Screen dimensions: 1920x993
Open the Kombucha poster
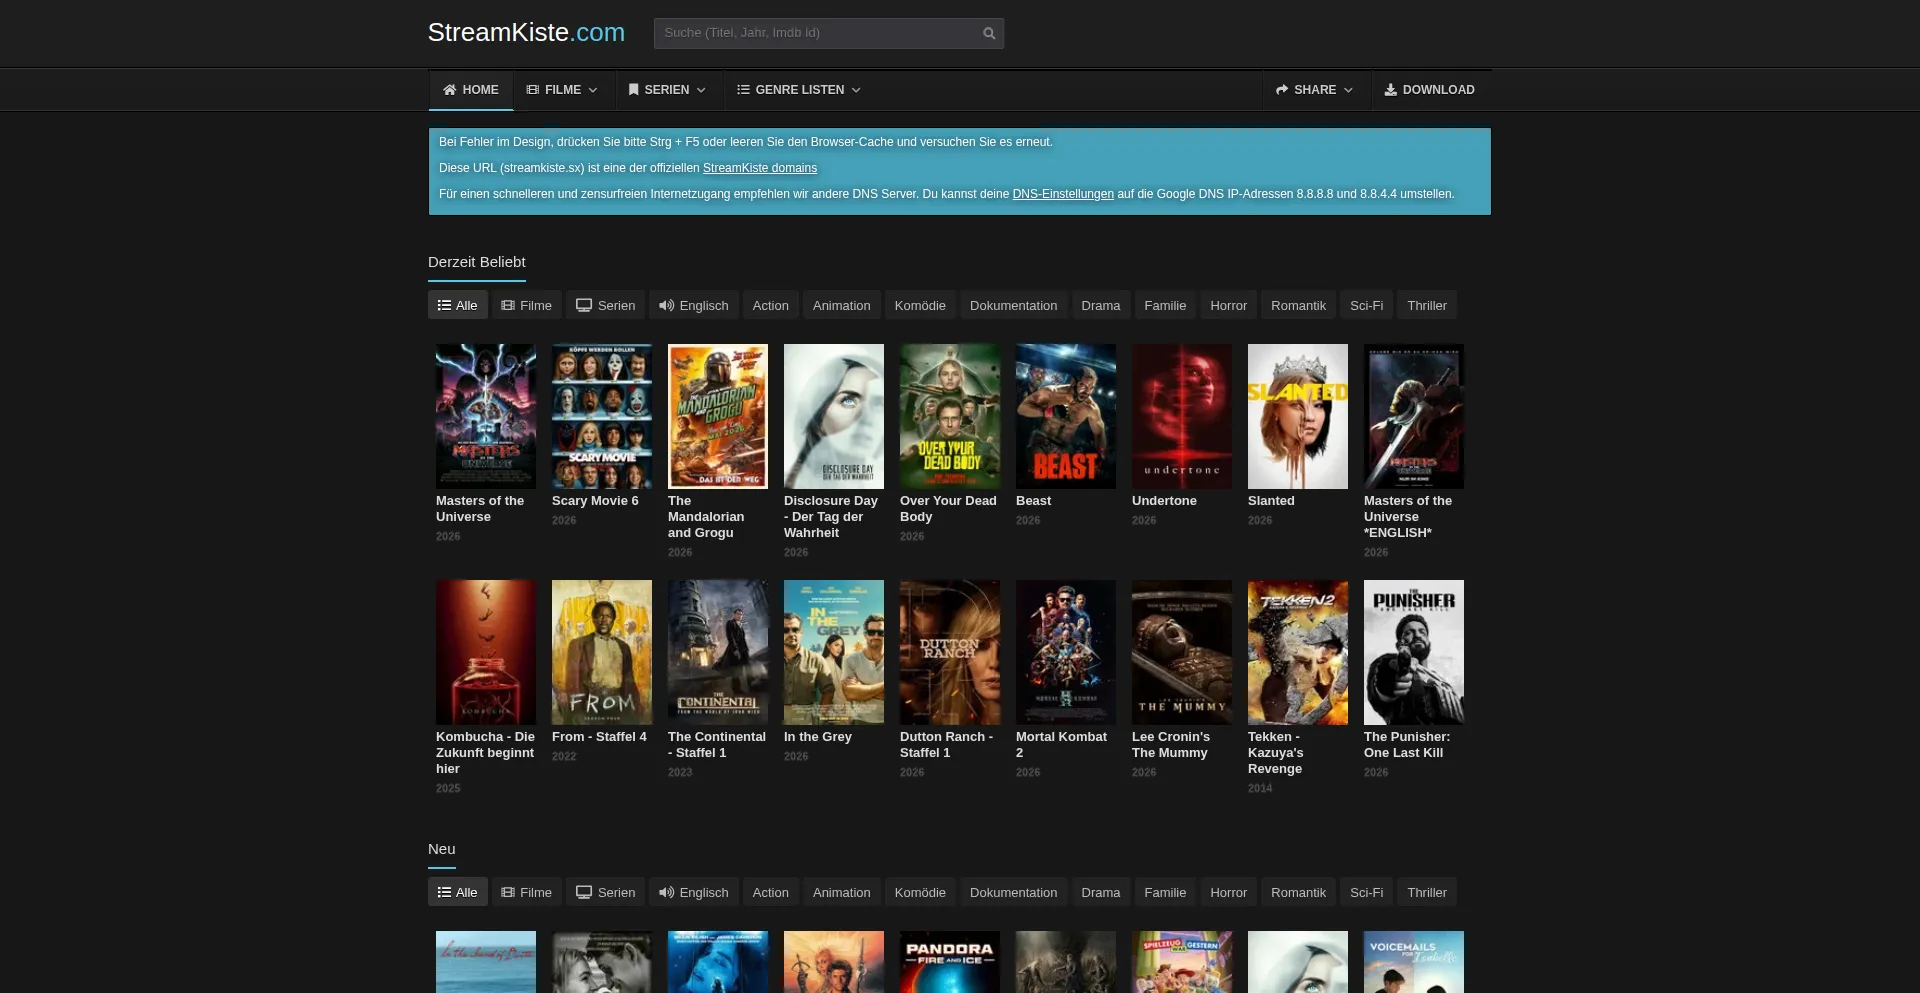486,653
